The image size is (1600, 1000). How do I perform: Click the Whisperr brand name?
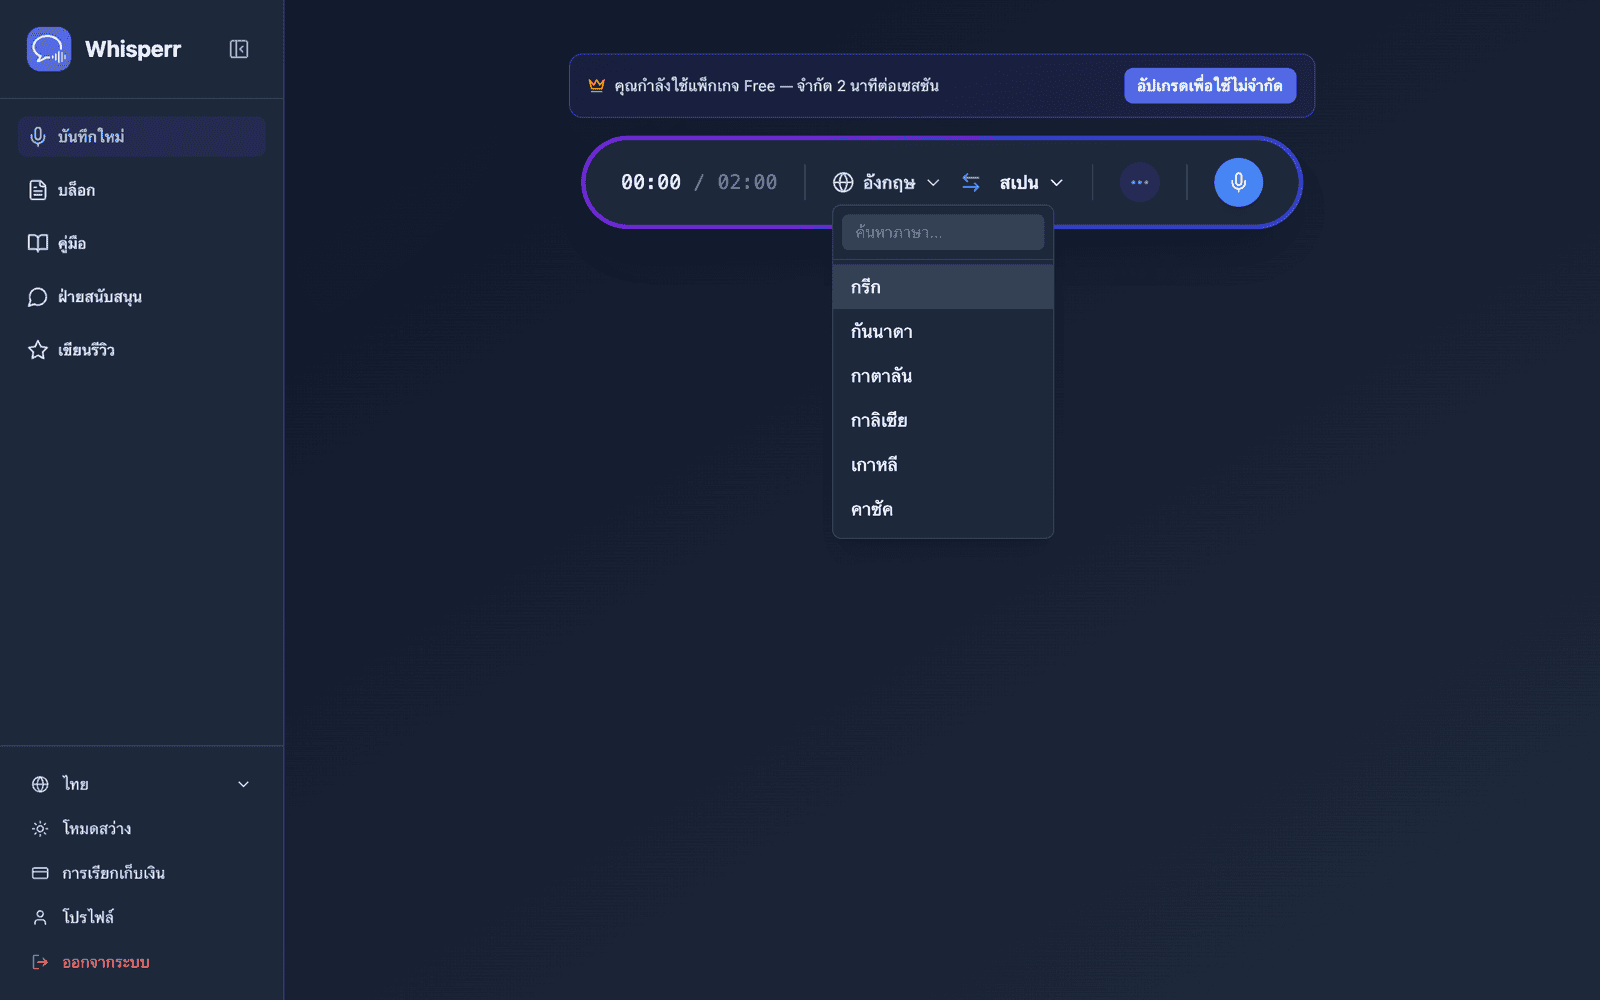(x=133, y=49)
